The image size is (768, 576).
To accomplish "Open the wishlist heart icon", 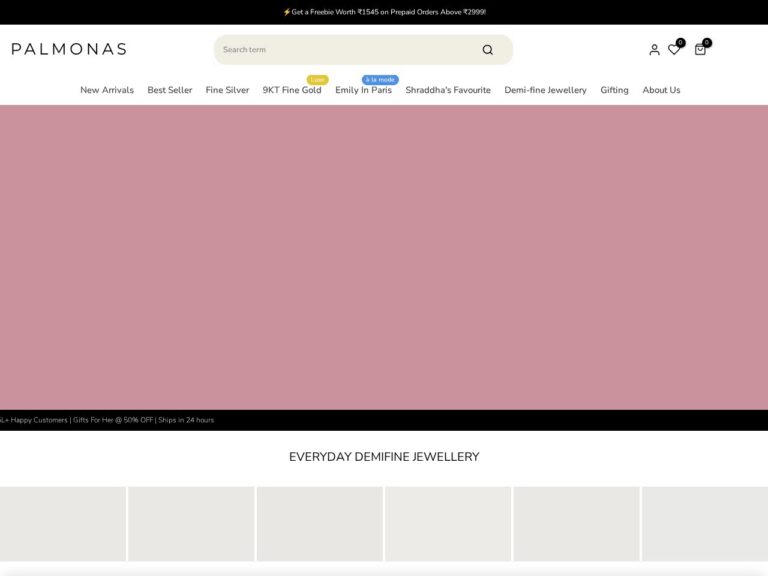I will coord(674,50).
